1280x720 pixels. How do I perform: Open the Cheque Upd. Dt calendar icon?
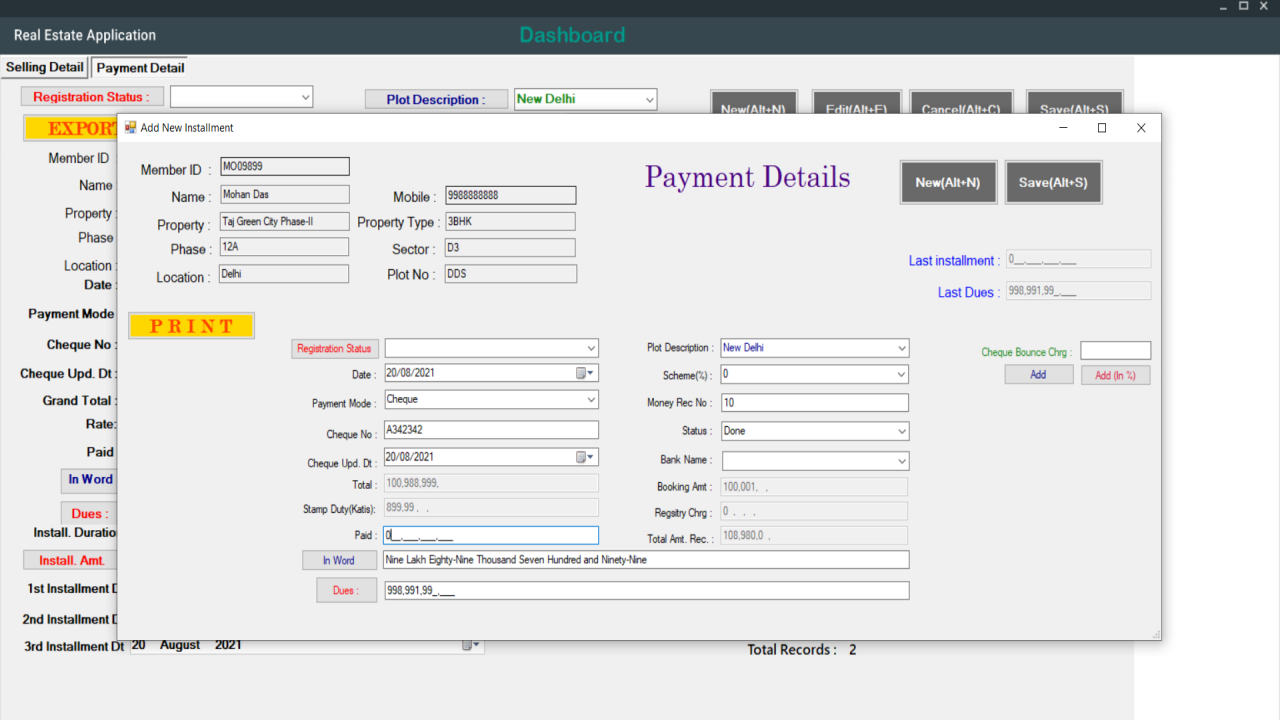(584, 457)
